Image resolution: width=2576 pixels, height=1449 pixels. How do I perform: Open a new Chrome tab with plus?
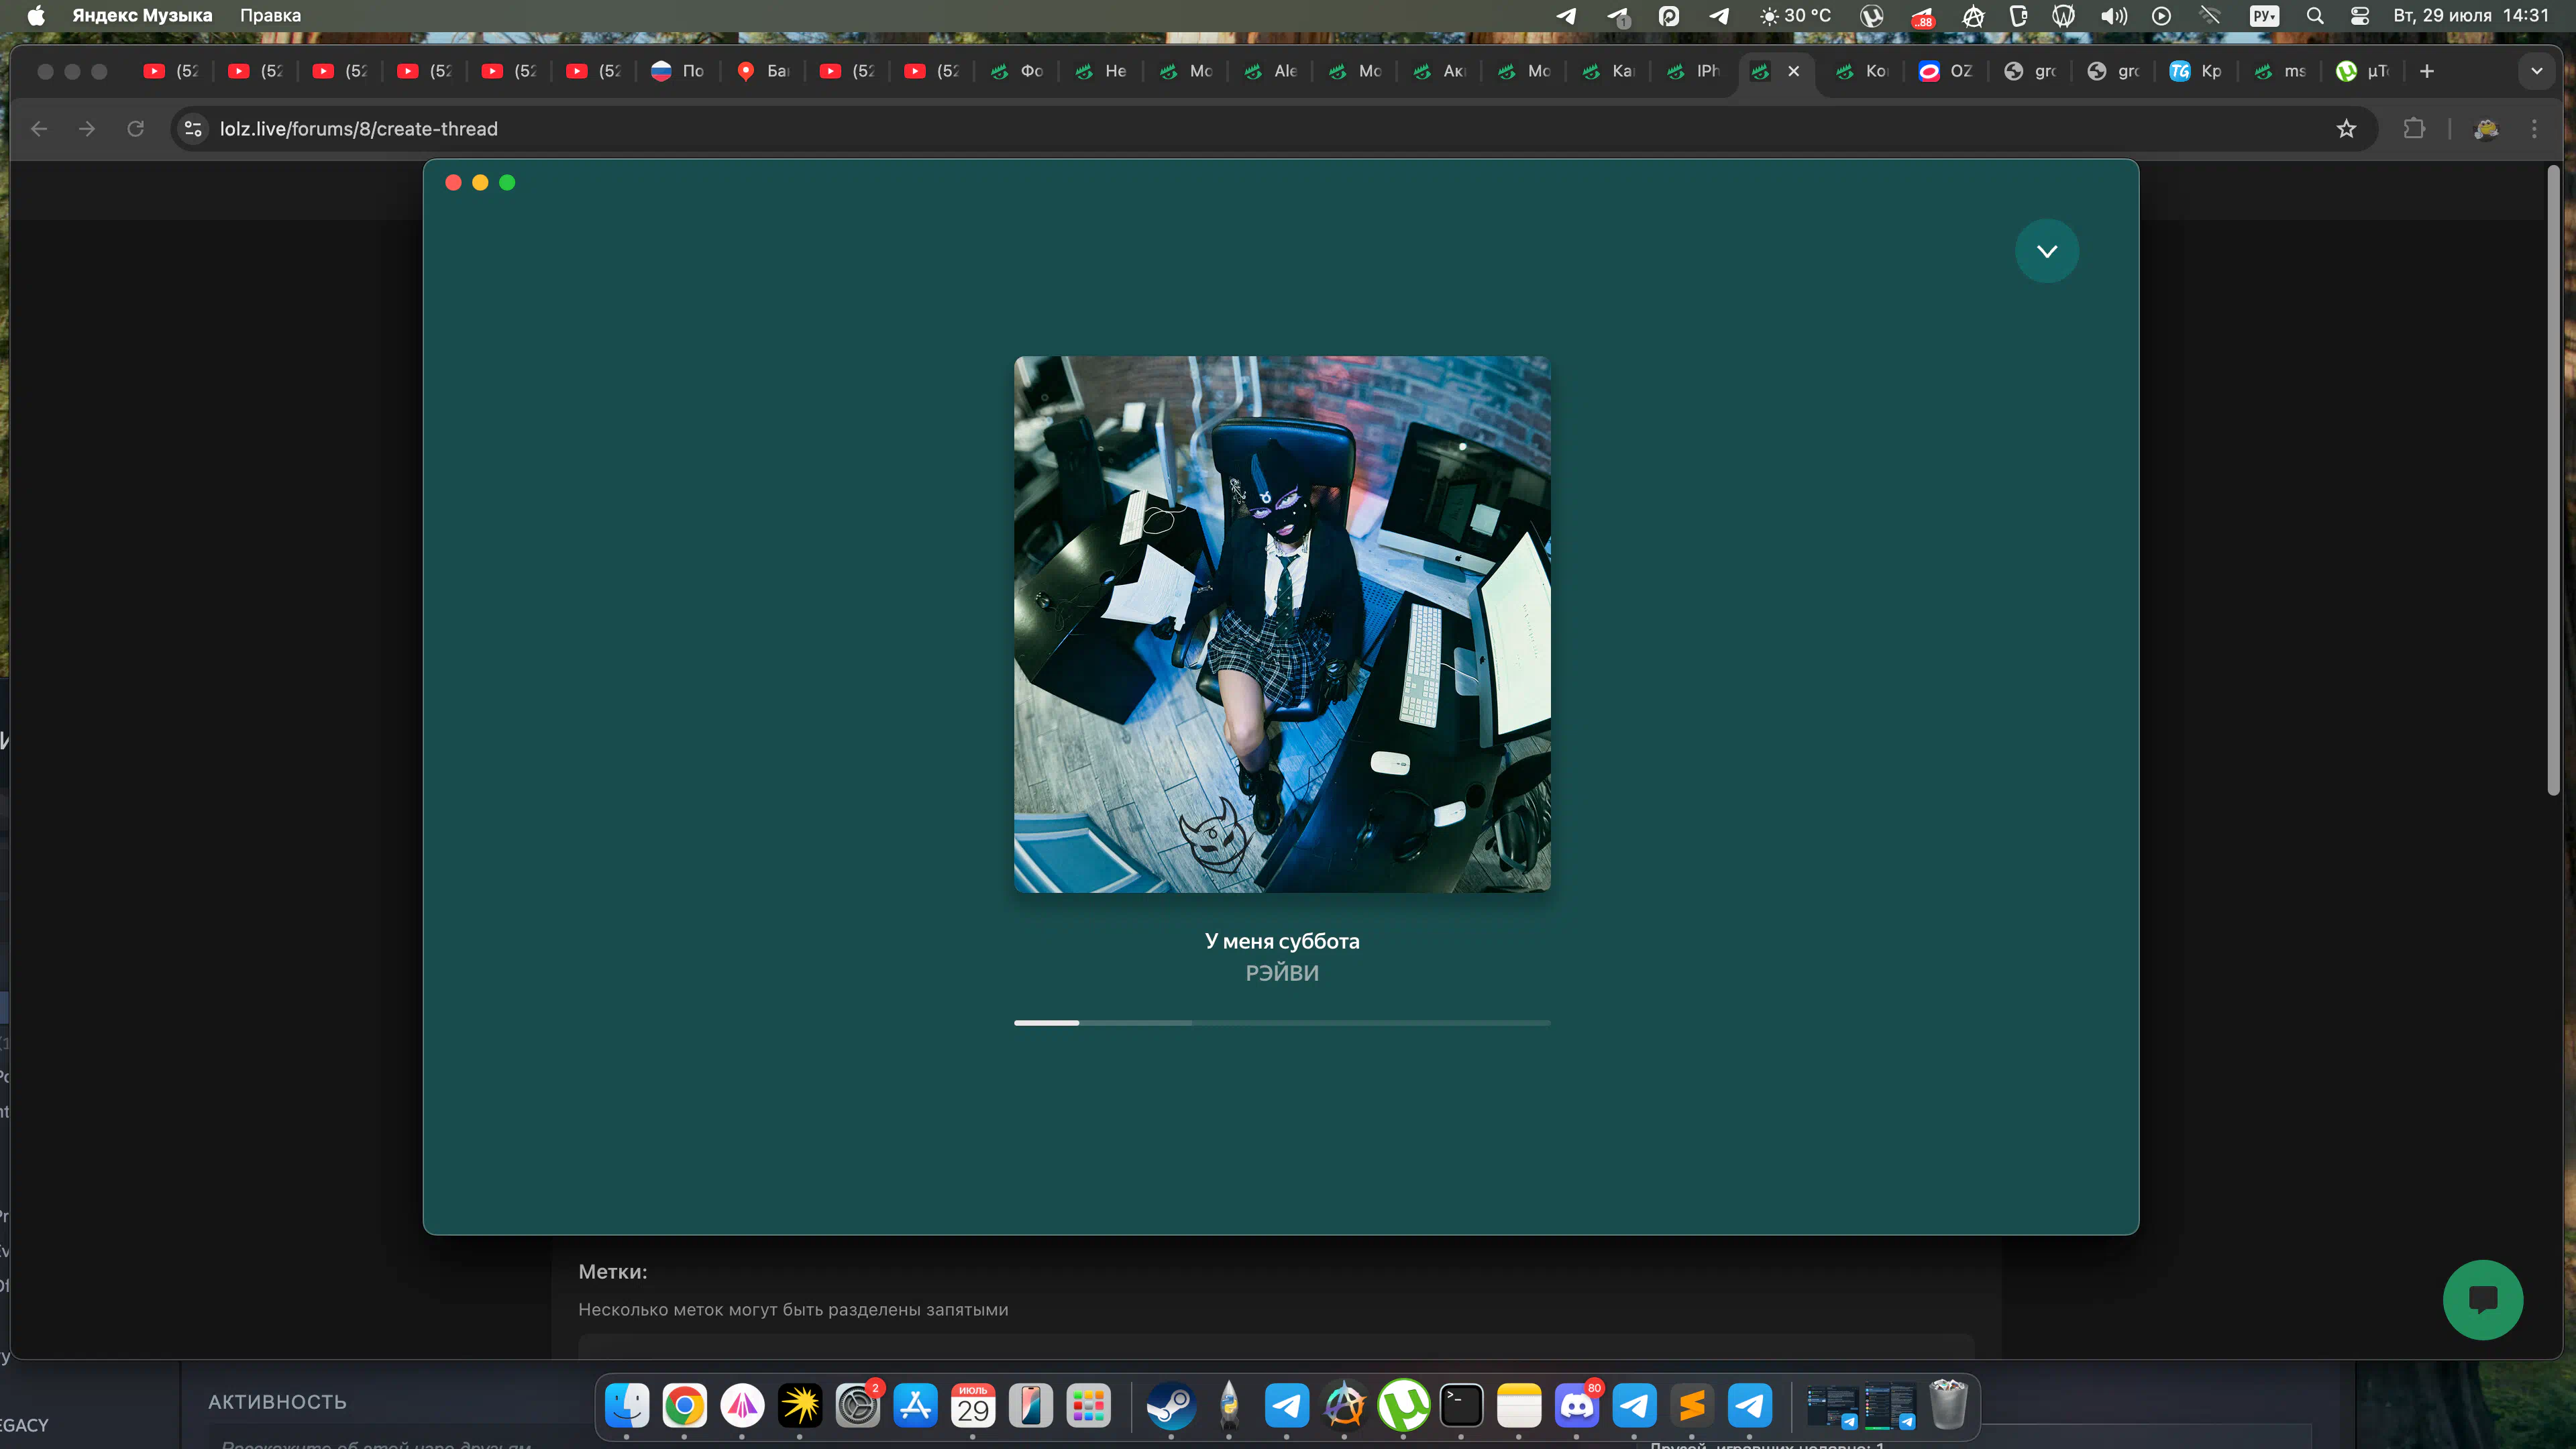tap(2427, 71)
